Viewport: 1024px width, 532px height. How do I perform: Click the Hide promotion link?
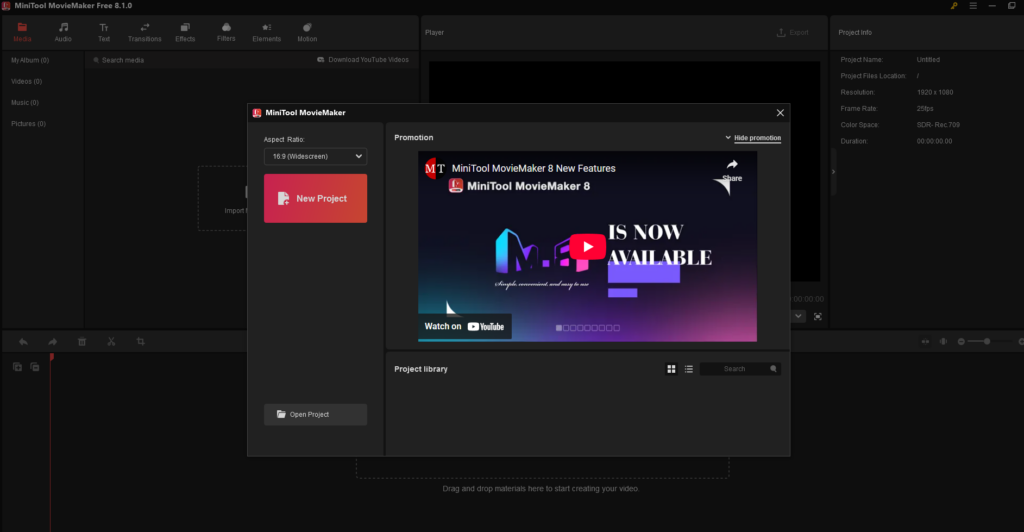[758, 138]
